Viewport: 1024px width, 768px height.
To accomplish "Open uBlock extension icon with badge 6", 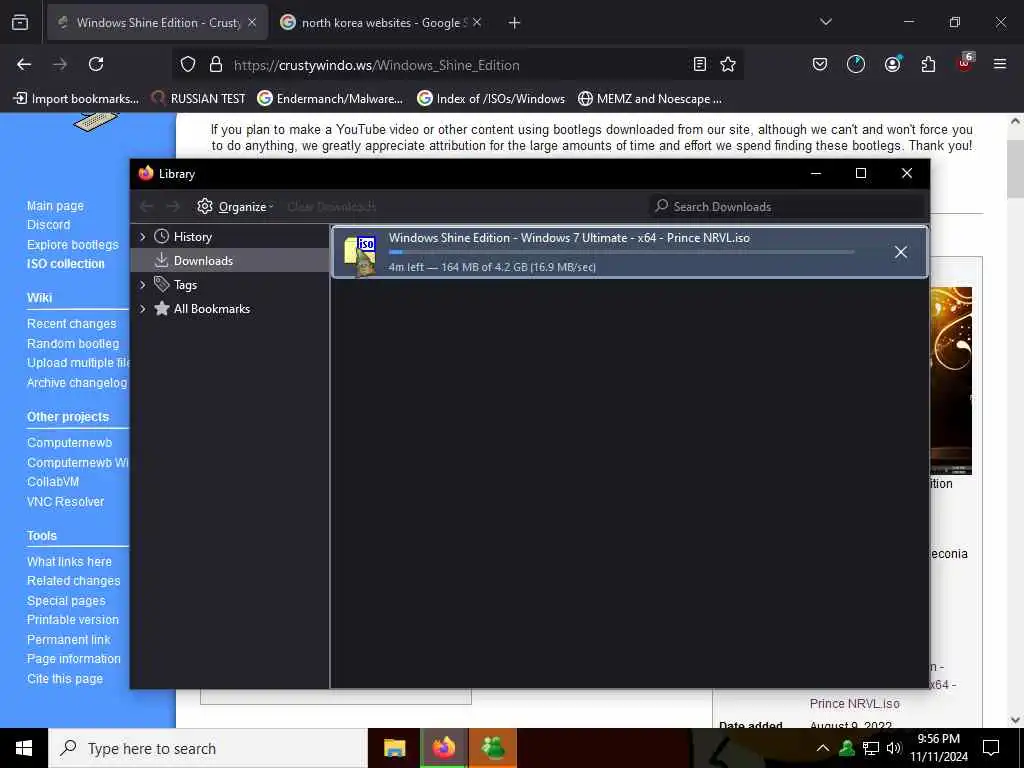I will (x=965, y=63).
